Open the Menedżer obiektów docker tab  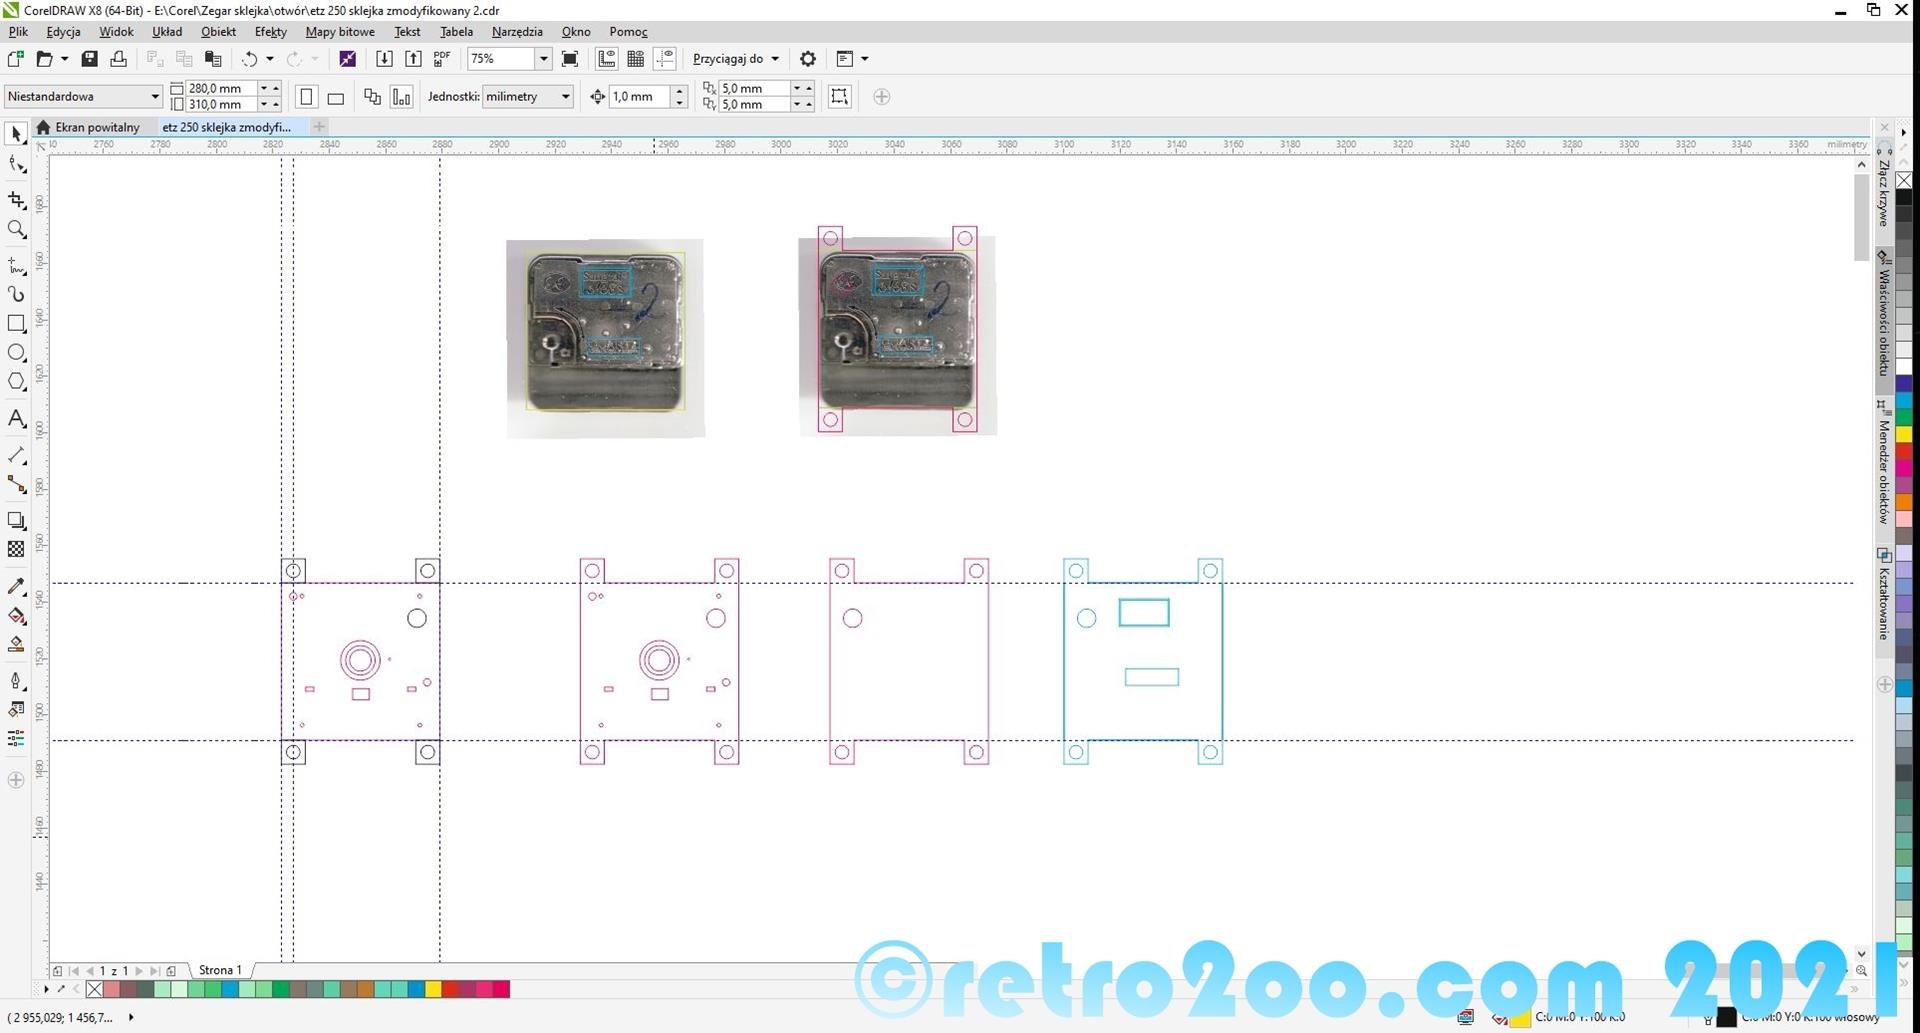point(1883,470)
